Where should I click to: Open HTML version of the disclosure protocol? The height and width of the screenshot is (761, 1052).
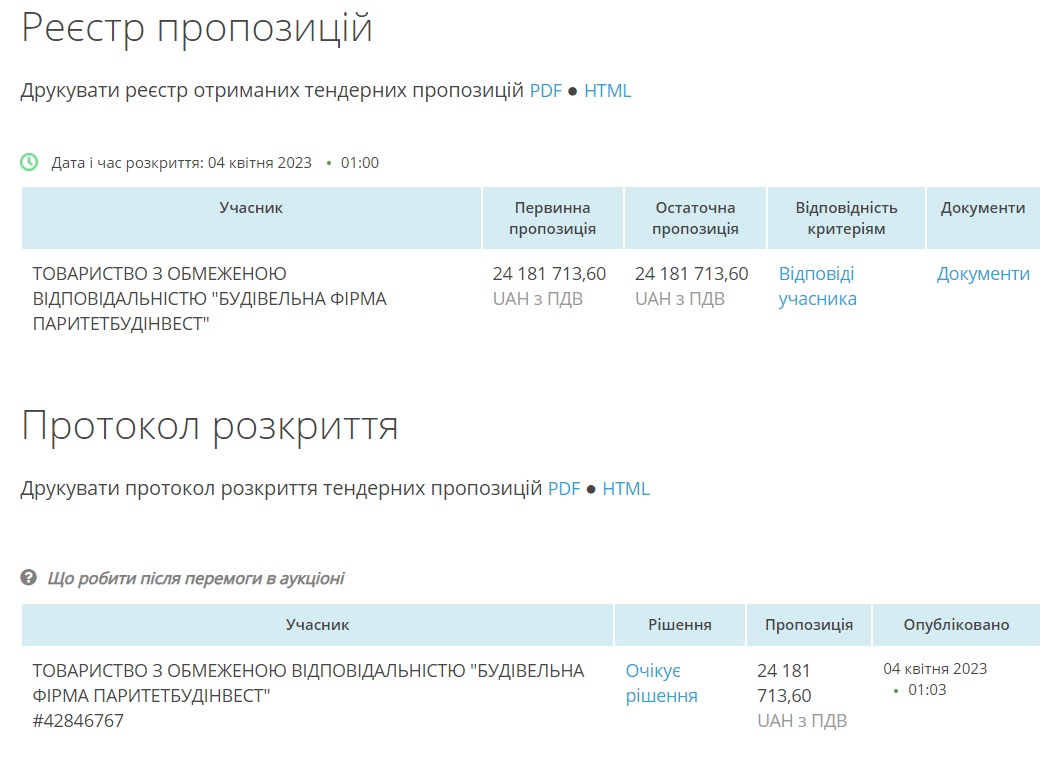pos(626,489)
